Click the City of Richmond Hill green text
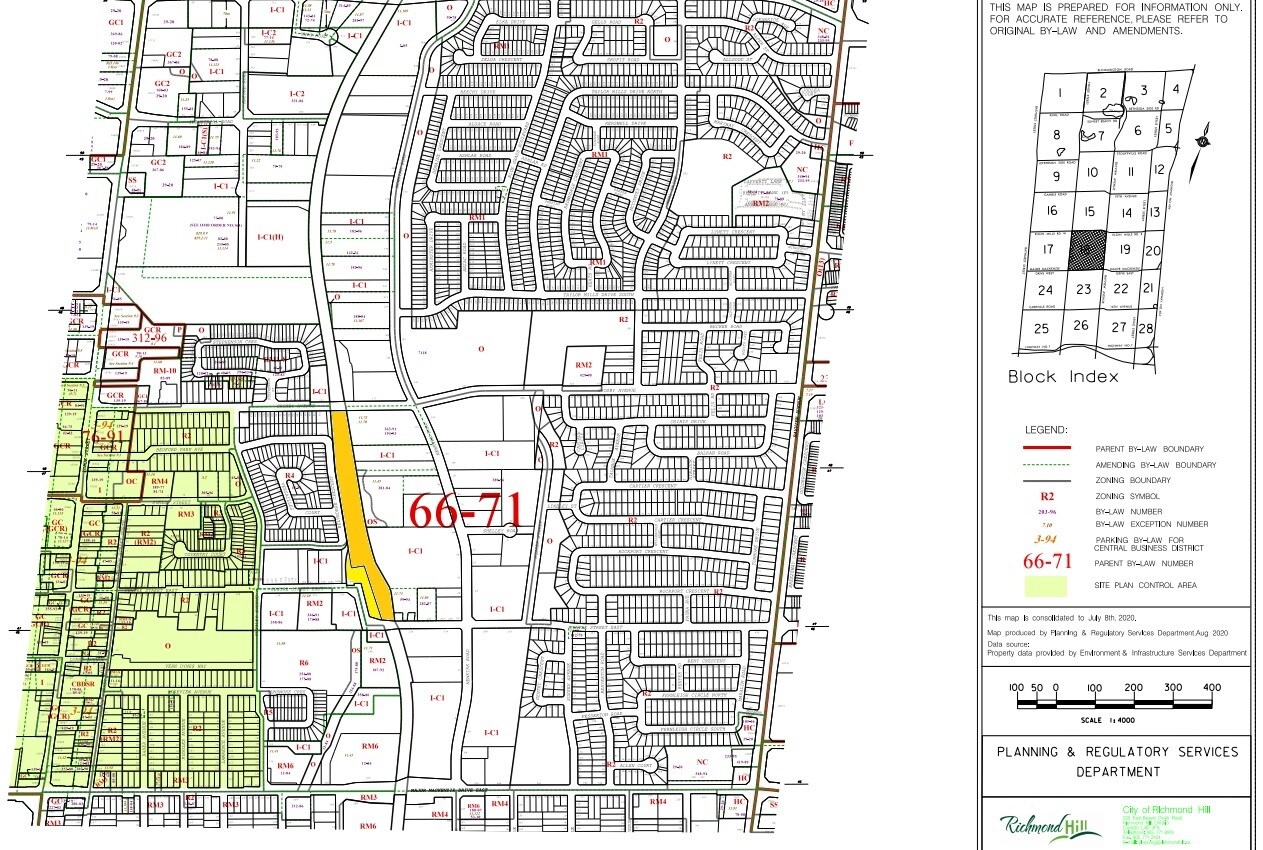Viewport: 1263px width, 850px height. [1166, 809]
